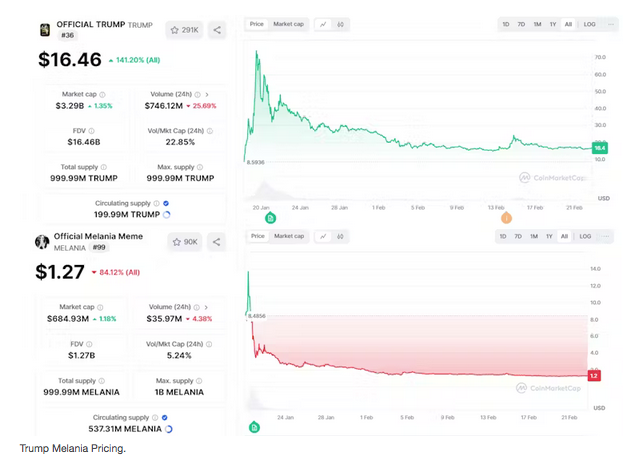Set MELANIA chart range to 1M
The width and height of the screenshot is (626, 462).
click(534, 236)
